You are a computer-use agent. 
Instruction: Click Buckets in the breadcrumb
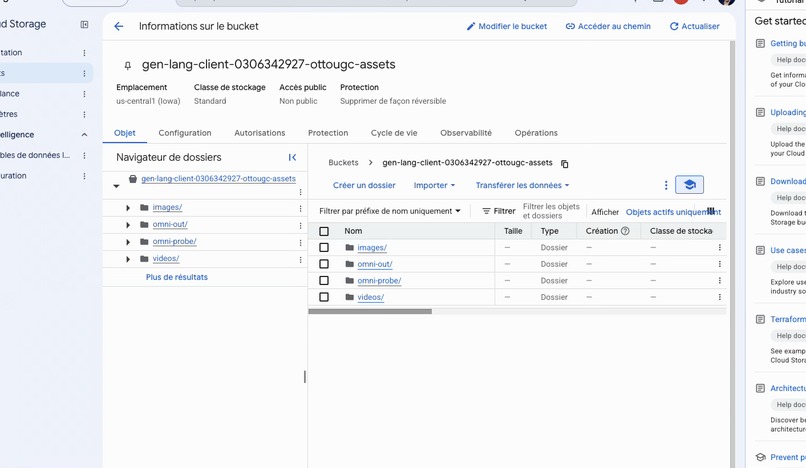343,163
